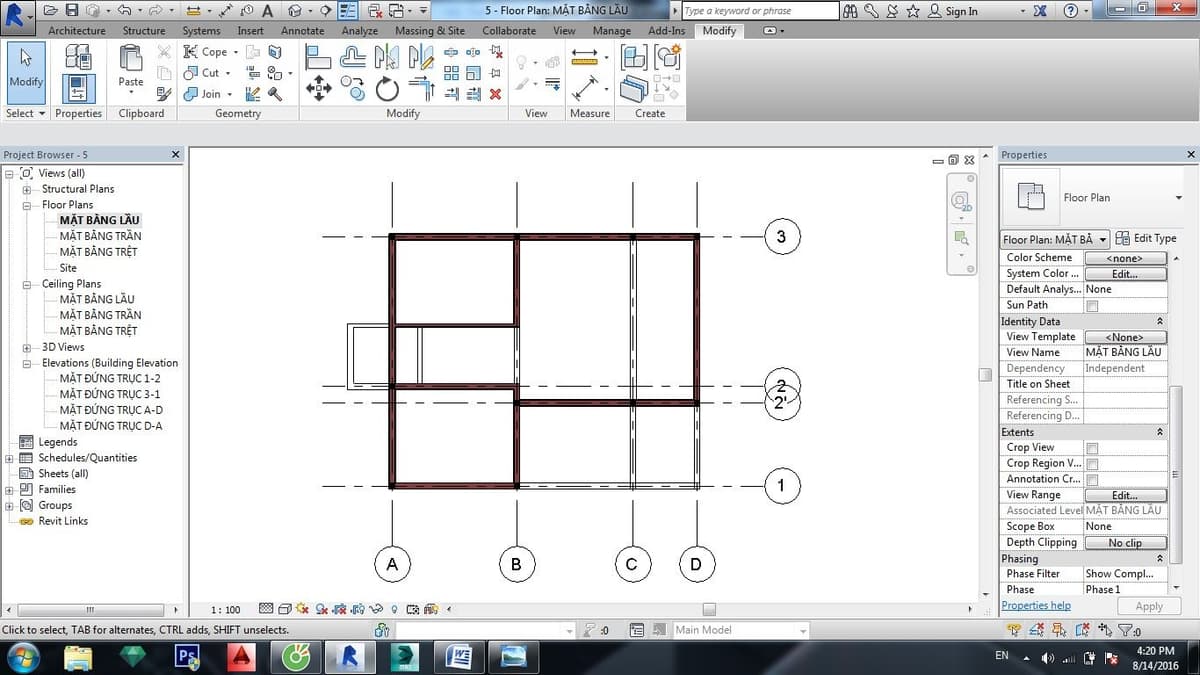
Task: Click the Save icon in quick access toolbar
Action: pyautogui.click(x=71, y=10)
